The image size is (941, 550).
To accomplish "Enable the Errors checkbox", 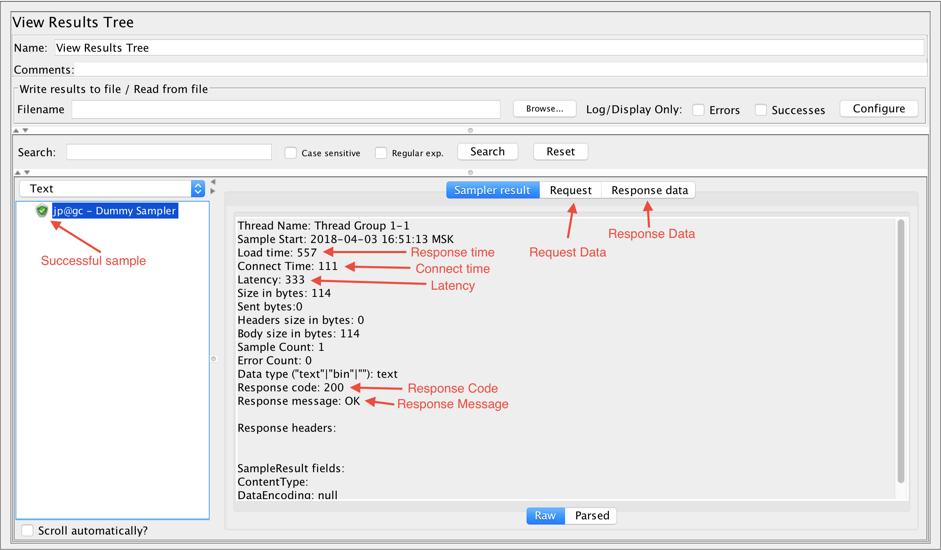I will click(x=698, y=110).
